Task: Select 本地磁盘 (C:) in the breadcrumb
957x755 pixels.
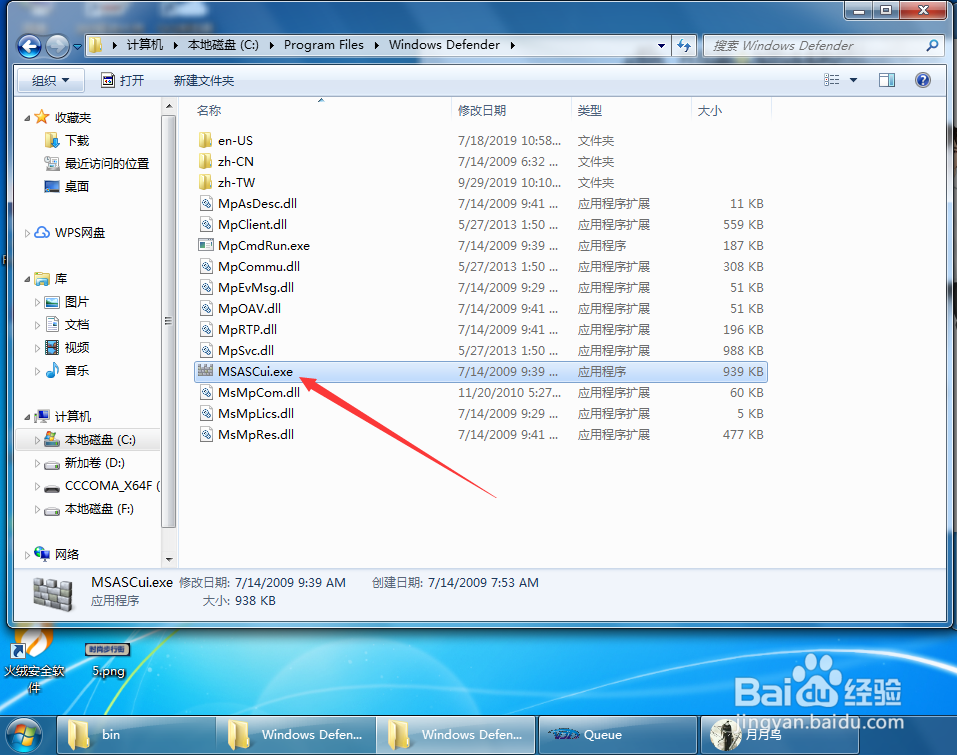Action: [223, 45]
